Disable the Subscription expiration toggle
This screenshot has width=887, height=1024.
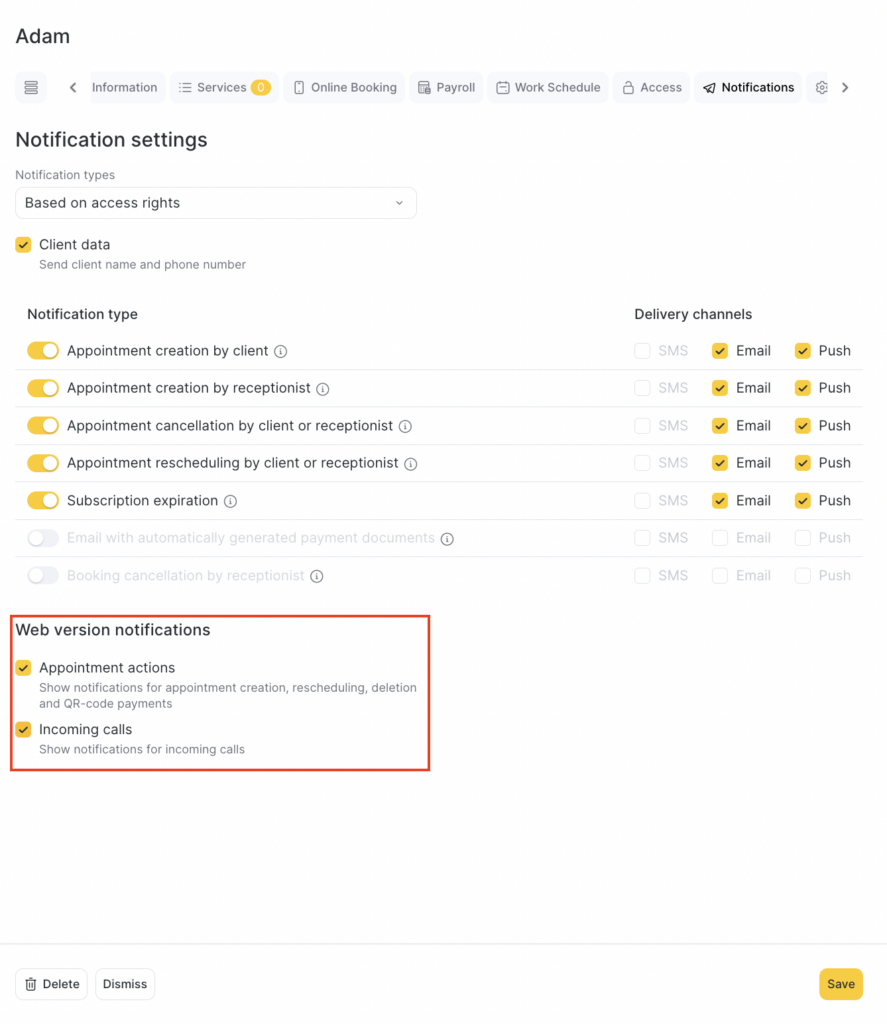coord(43,501)
